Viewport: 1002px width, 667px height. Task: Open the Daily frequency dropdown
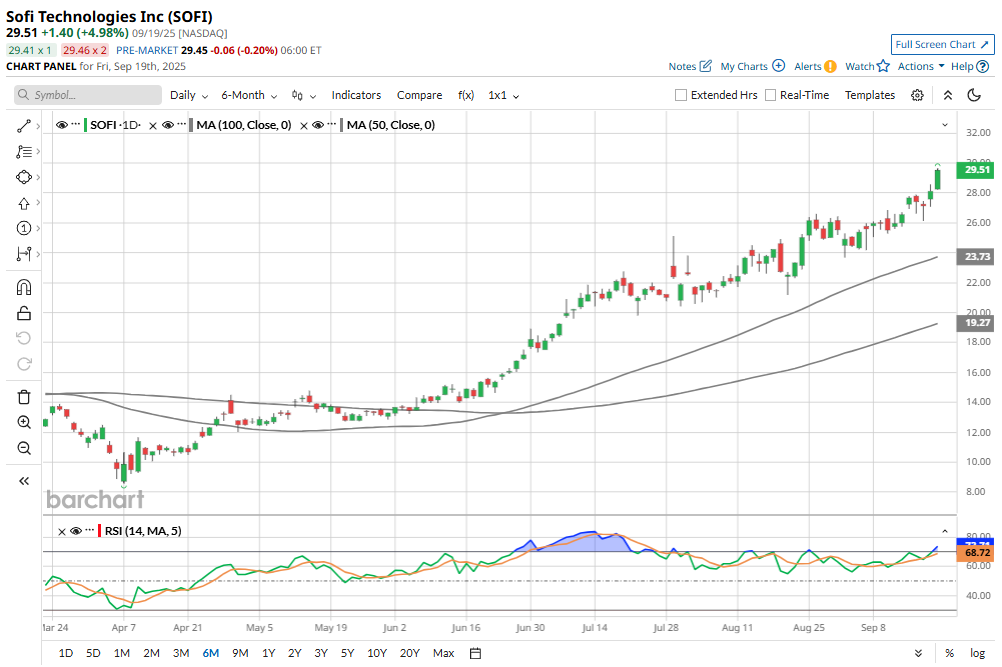[x=189, y=95]
